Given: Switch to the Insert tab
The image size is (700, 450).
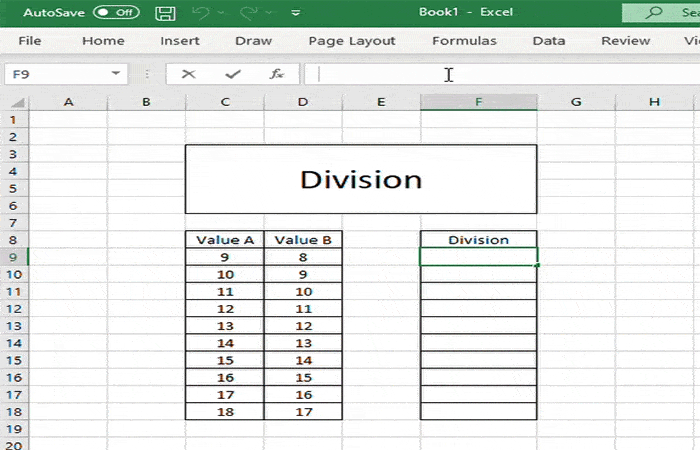Looking at the screenshot, I should click(180, 41).
